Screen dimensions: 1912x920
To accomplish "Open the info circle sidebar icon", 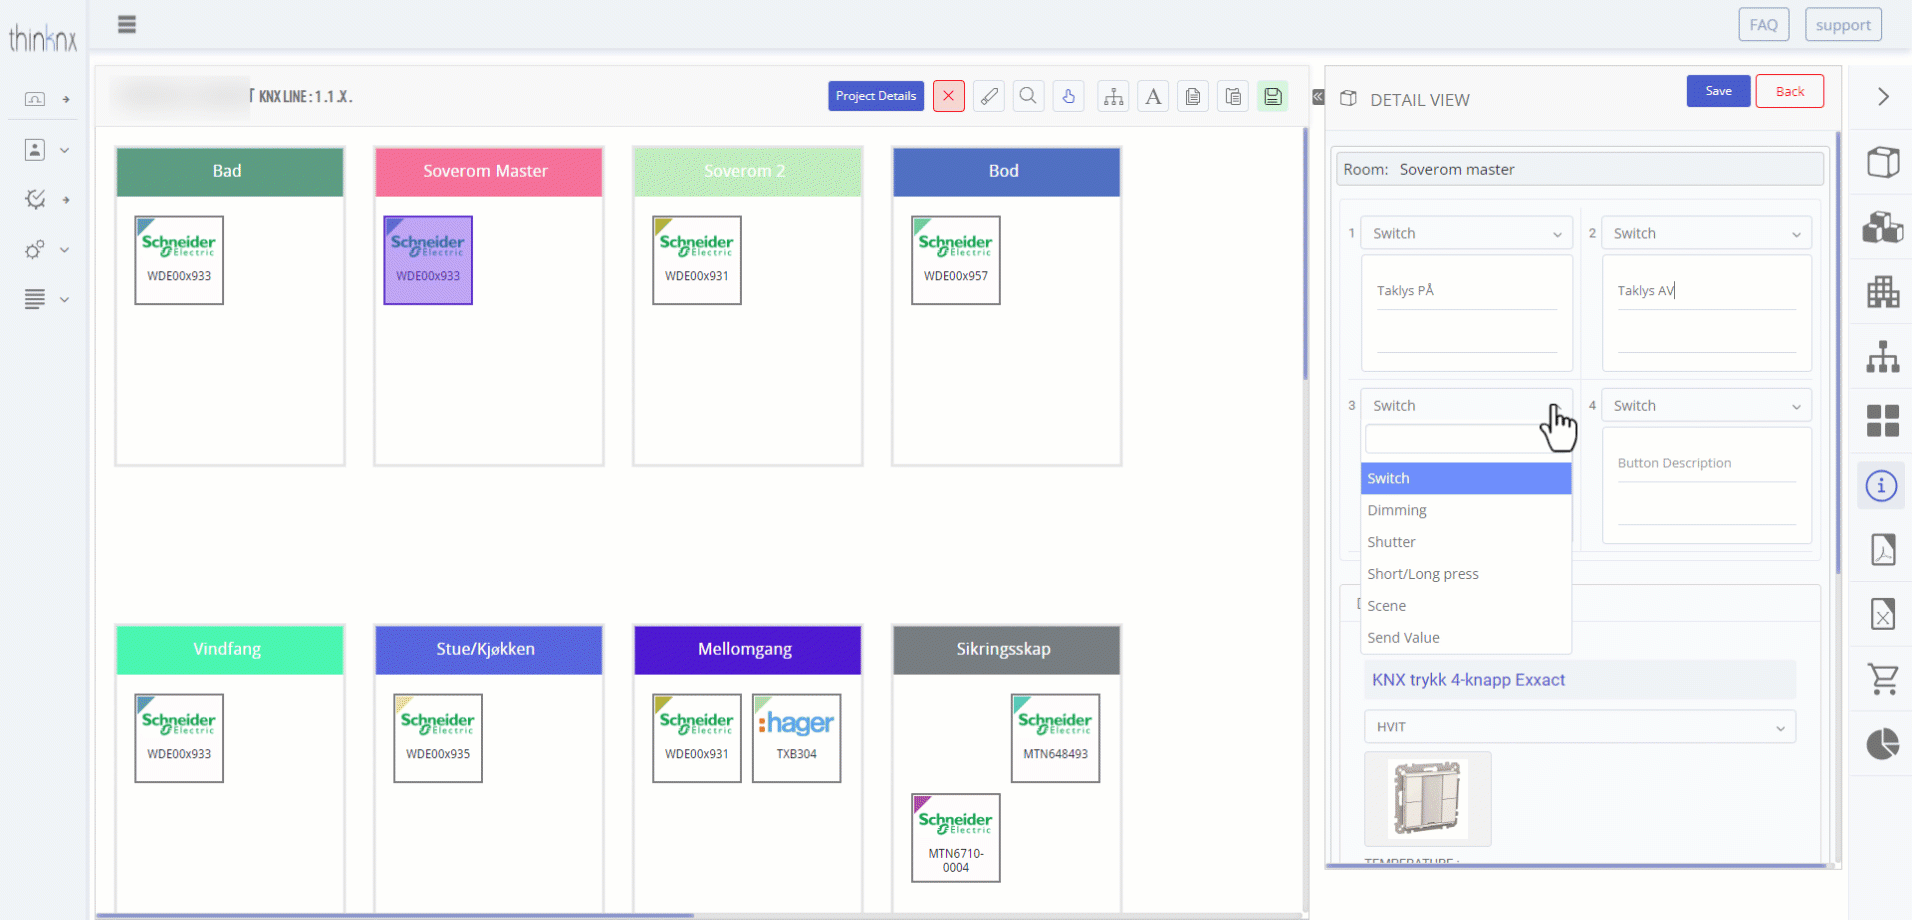I will point(1882,486).
